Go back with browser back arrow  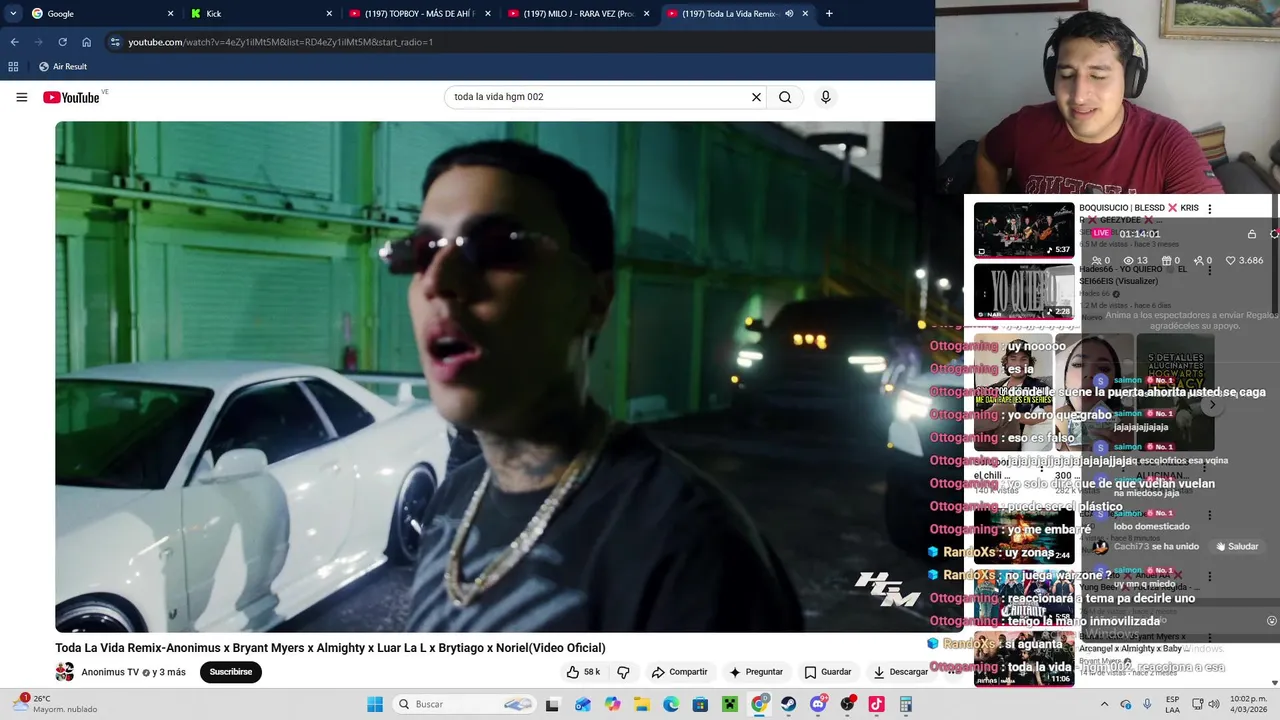click(x=14, y=42)
